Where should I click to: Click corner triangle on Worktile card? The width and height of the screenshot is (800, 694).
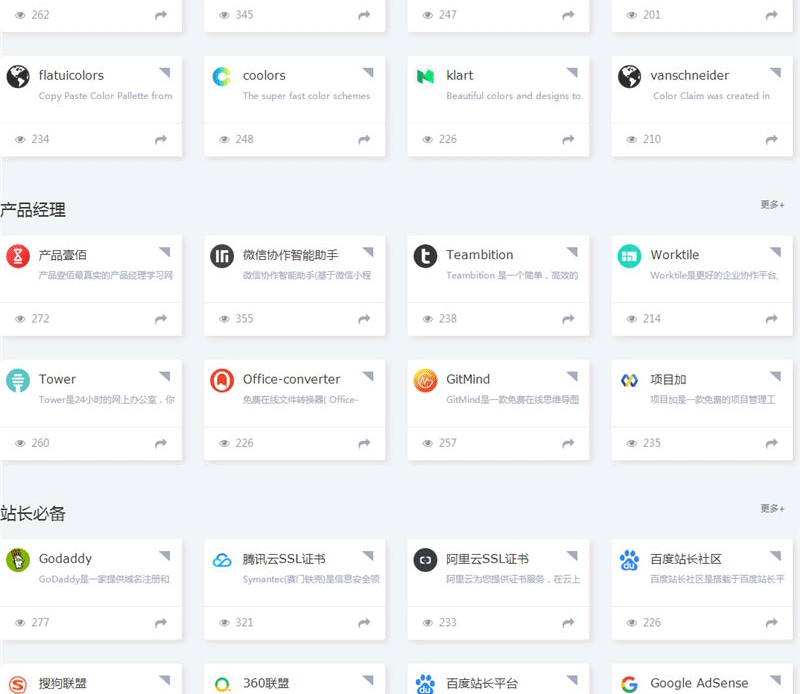pyautogui.click(x=776, y=252)
